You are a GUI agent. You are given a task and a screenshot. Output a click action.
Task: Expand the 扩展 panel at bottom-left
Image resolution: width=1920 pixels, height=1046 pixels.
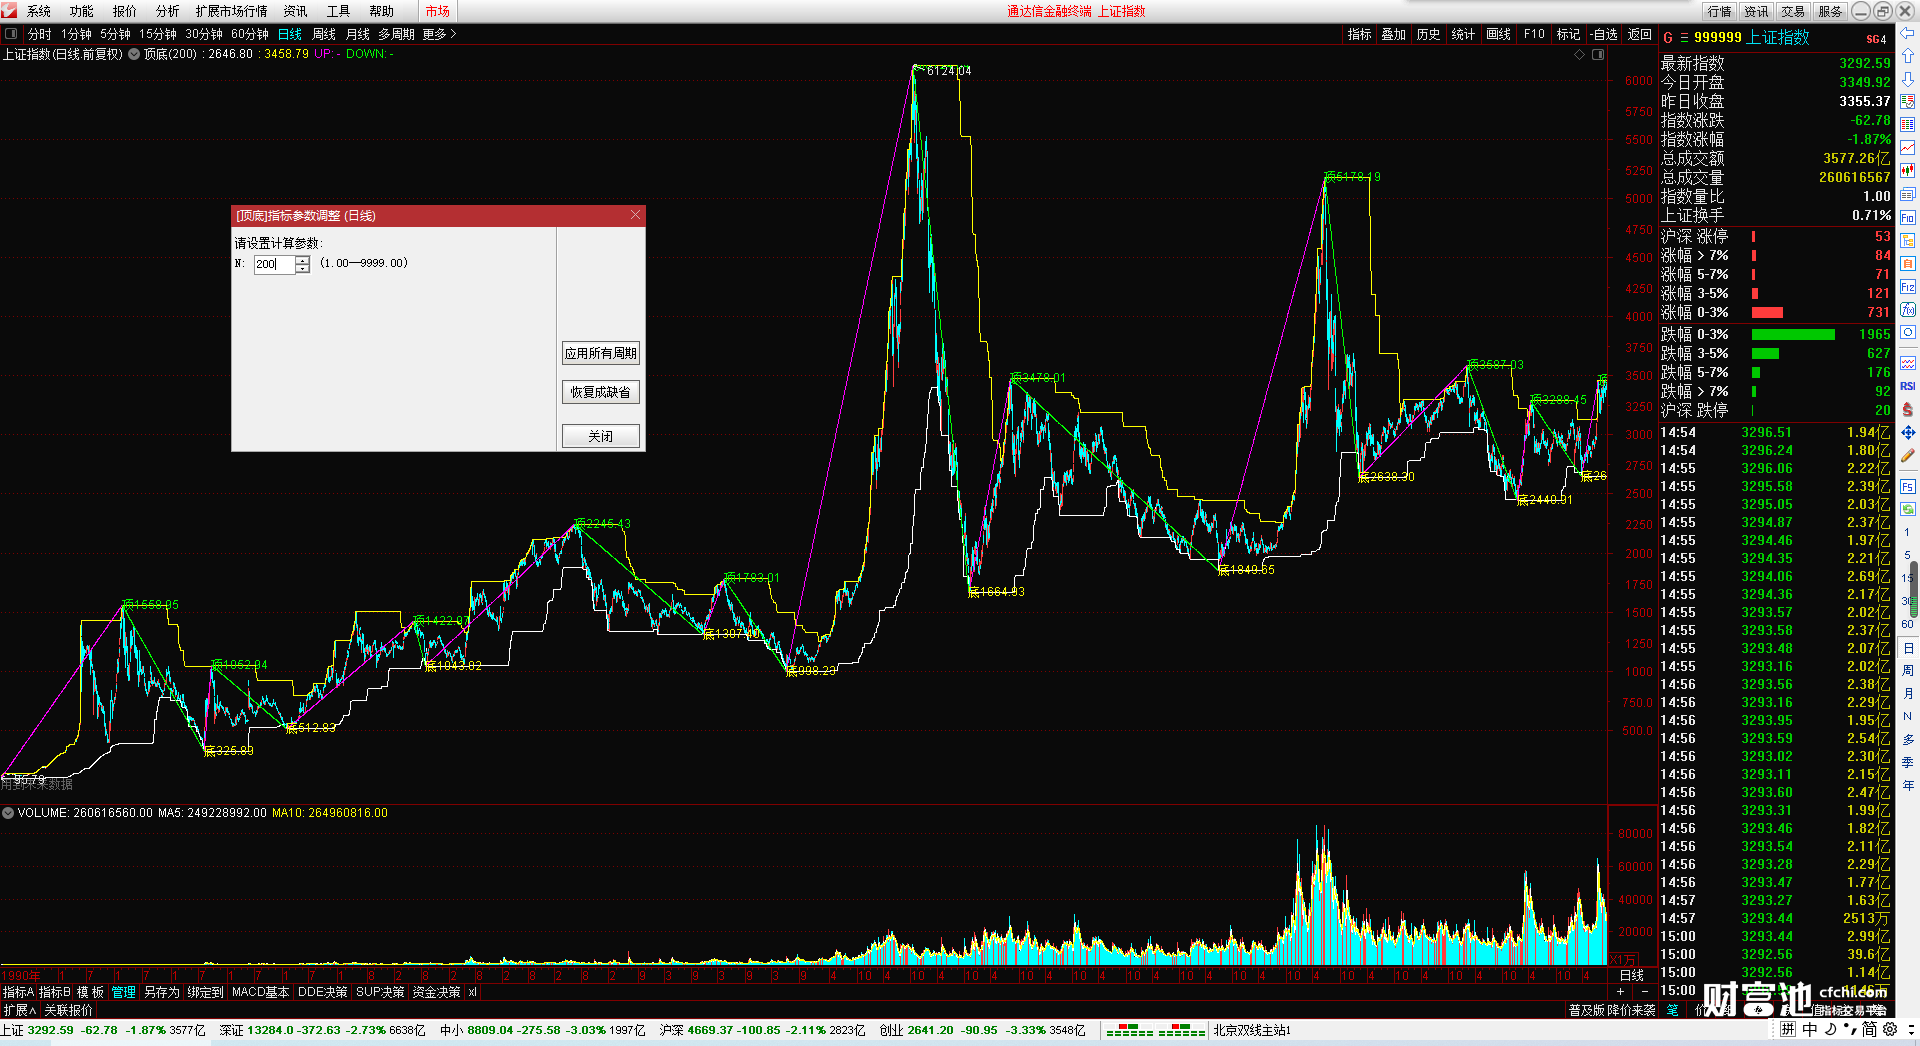click(19, 1010)
